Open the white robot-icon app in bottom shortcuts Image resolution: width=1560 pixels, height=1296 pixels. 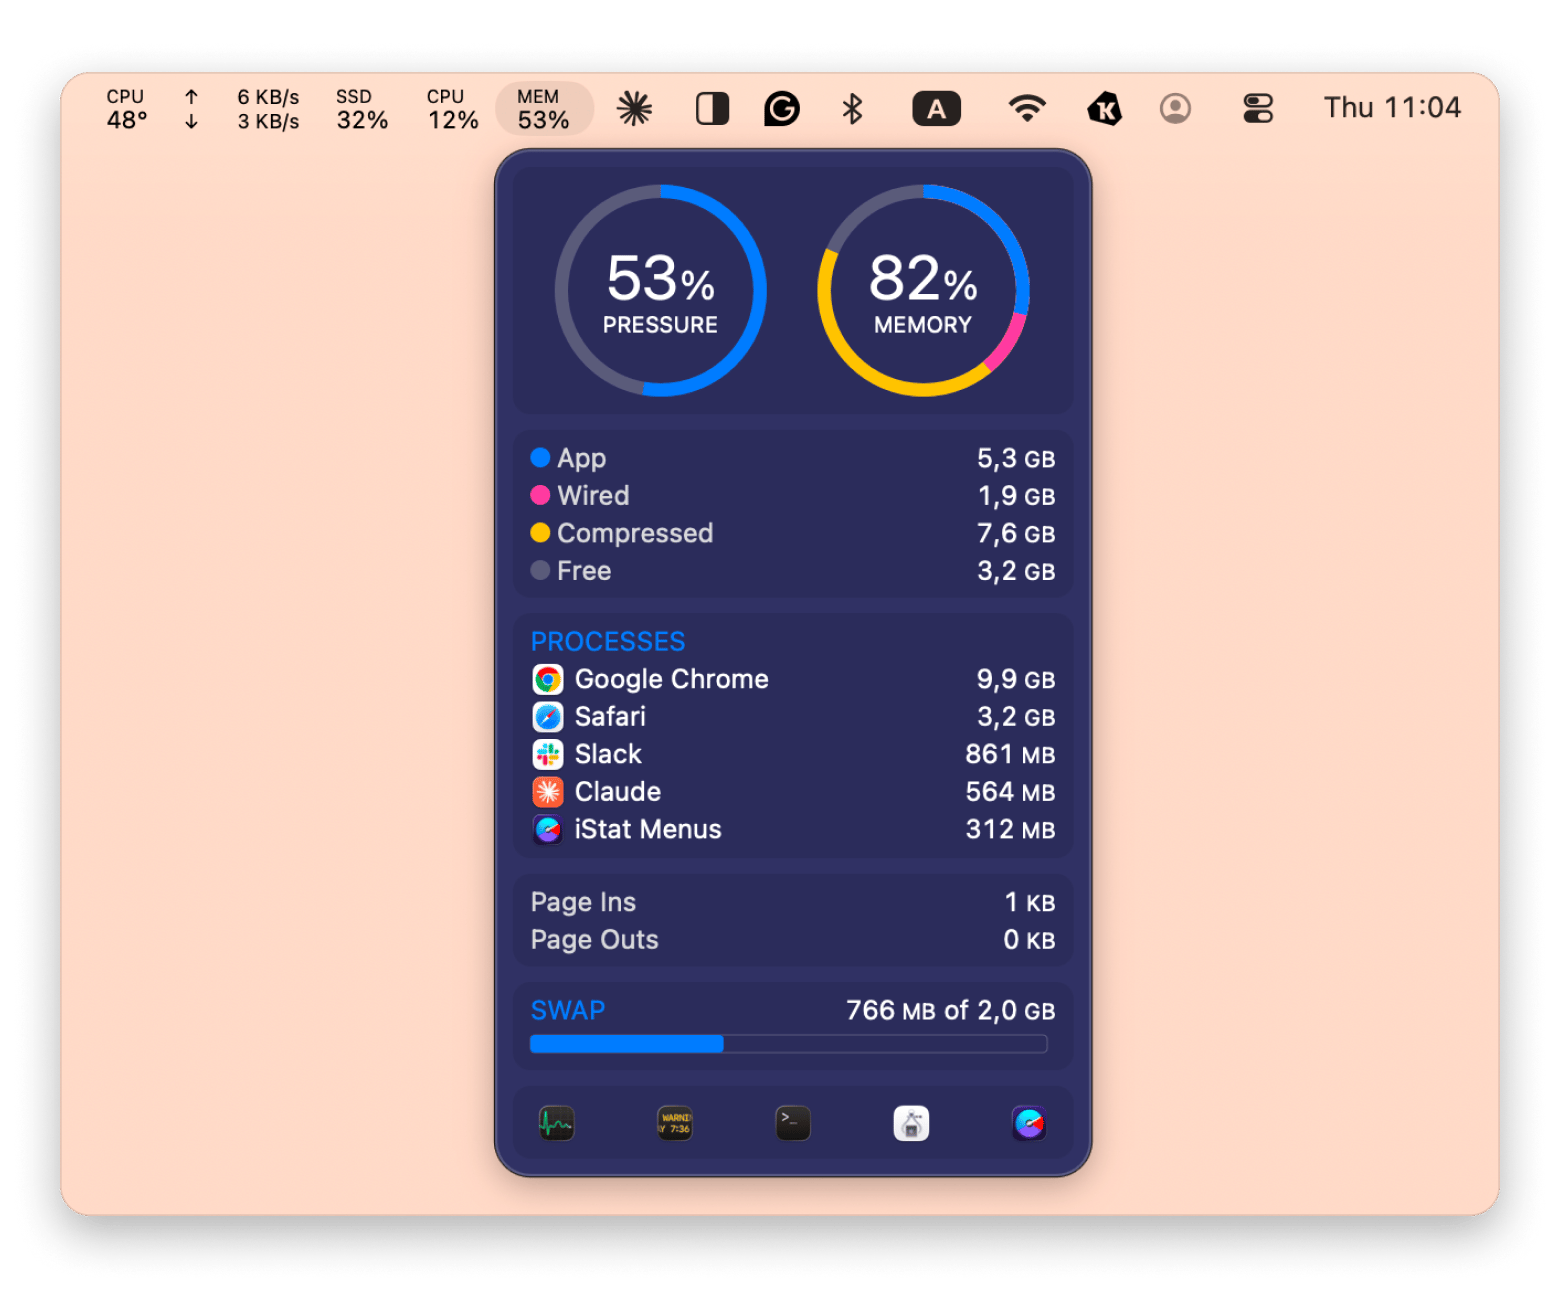click(911, 1123)
